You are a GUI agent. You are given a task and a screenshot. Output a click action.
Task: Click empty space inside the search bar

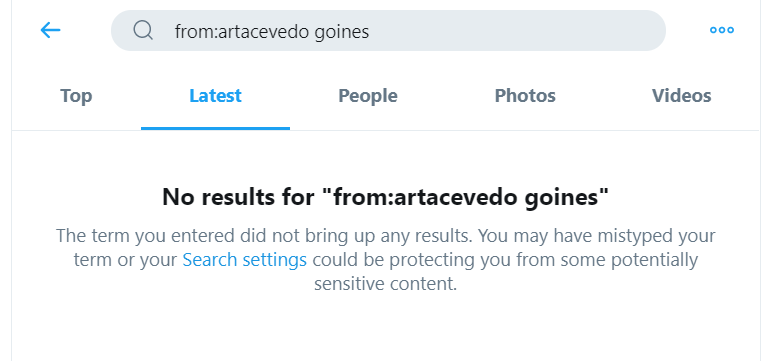tap(516, 31)
